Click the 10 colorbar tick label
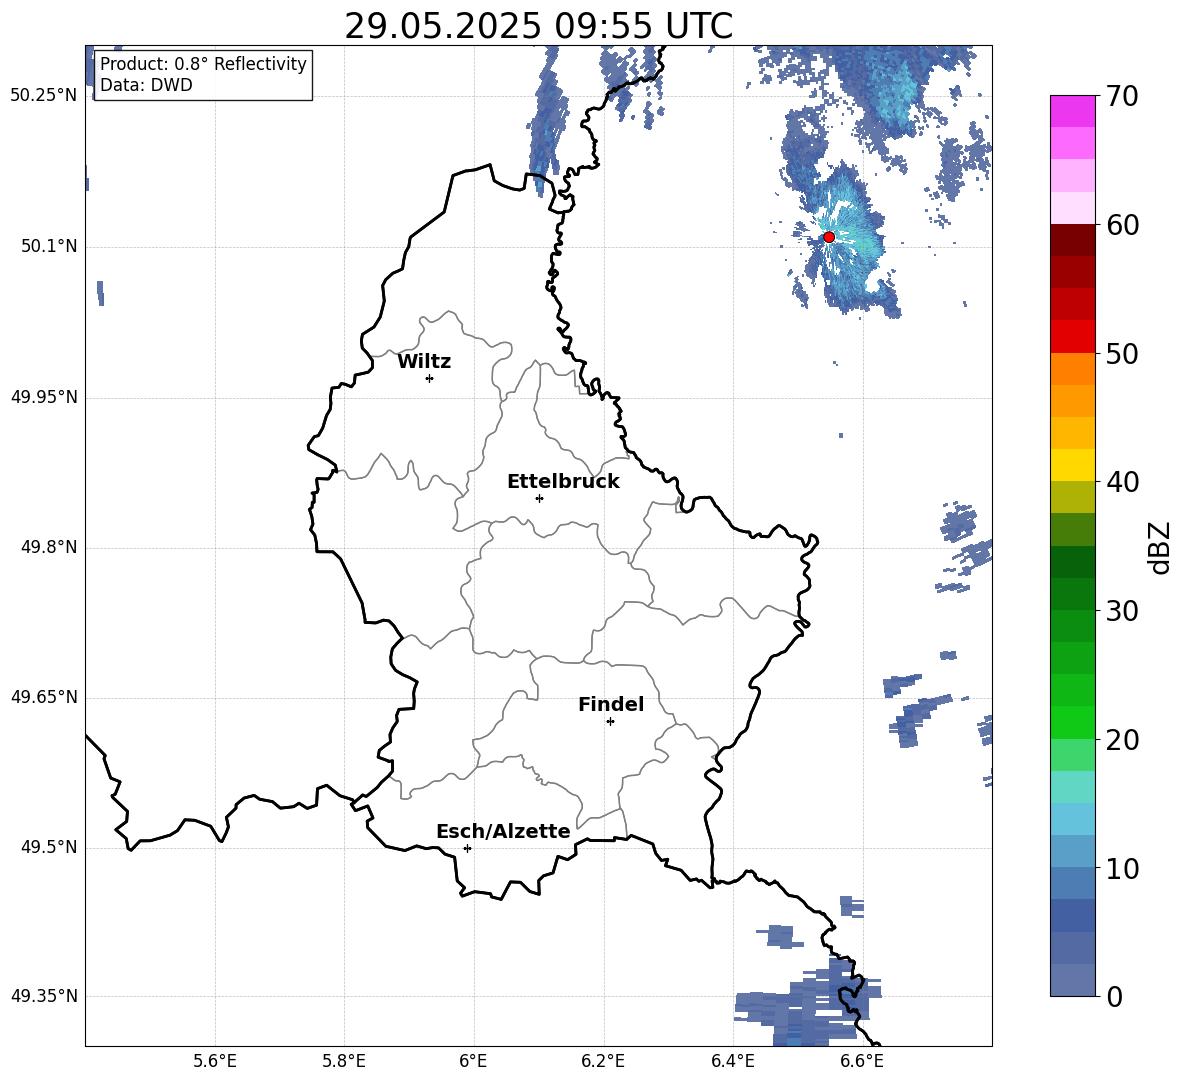 pyautogui.click(x=1122, y=868)
